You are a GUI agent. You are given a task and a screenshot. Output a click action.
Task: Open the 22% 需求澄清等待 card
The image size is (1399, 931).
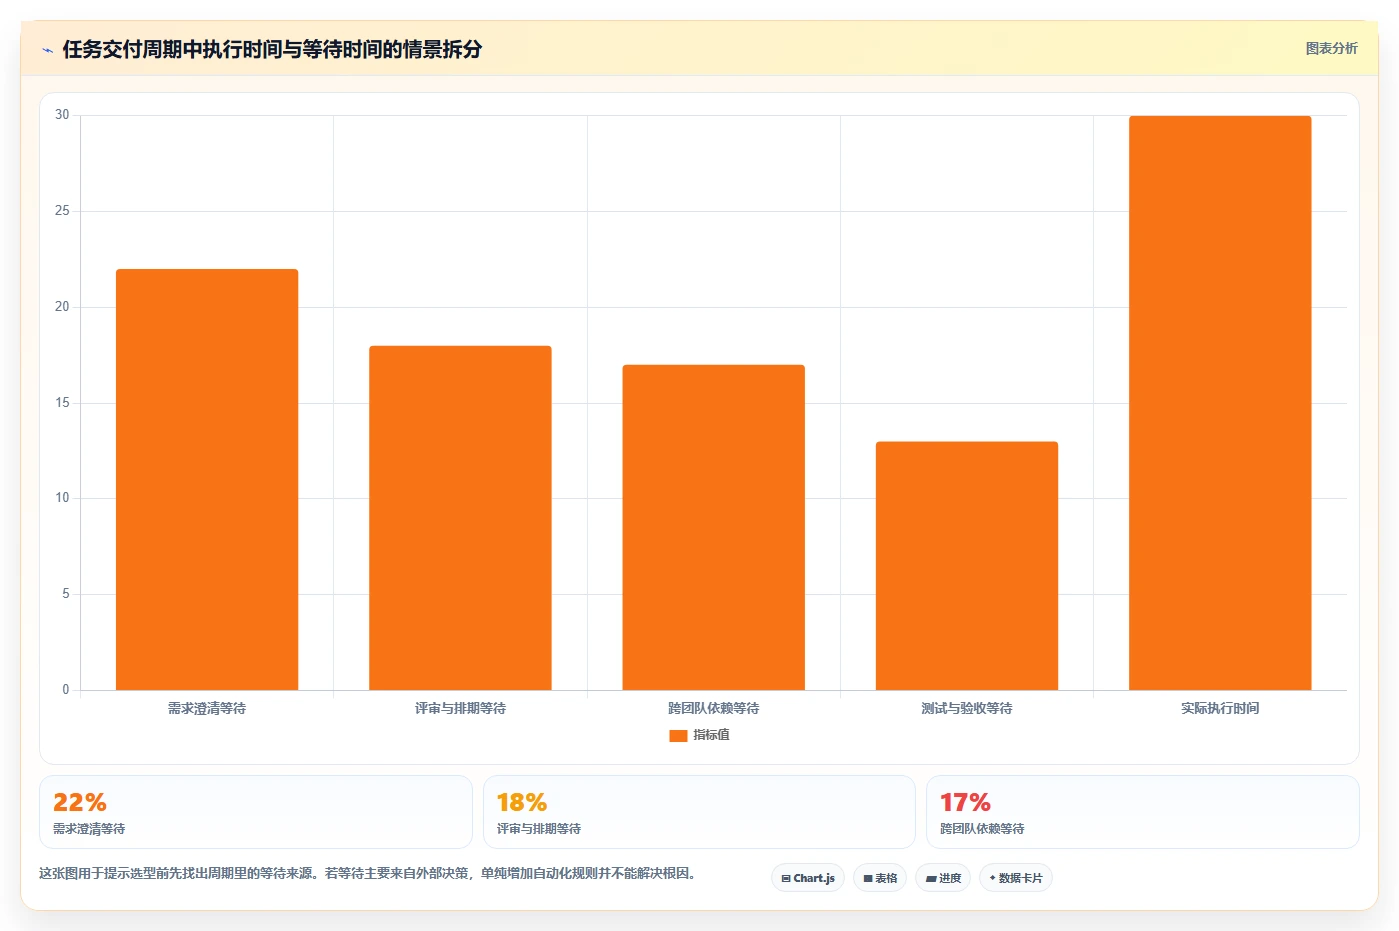click(x=256, y=812)
